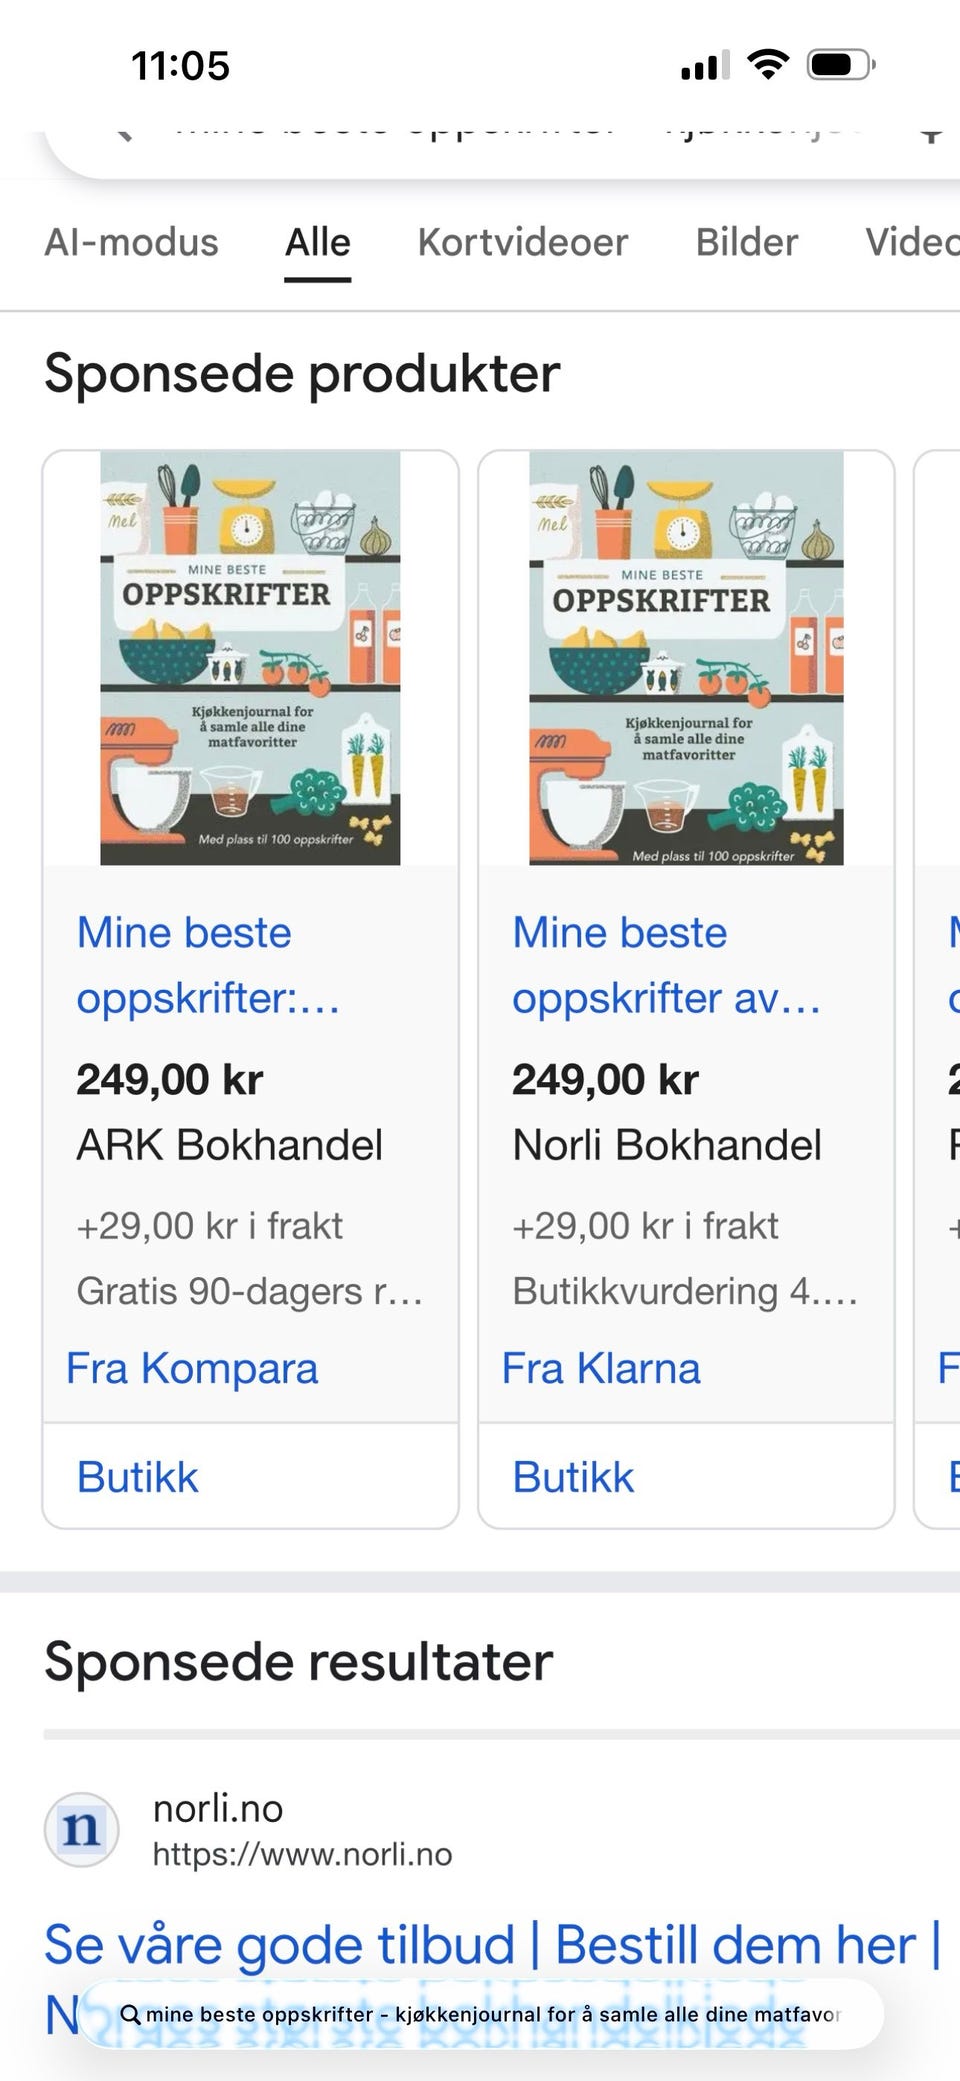Follow the Fra Kompara link
This screenshot has width=960, height=2081.
pyautogui.click(x=192, y=1368)
